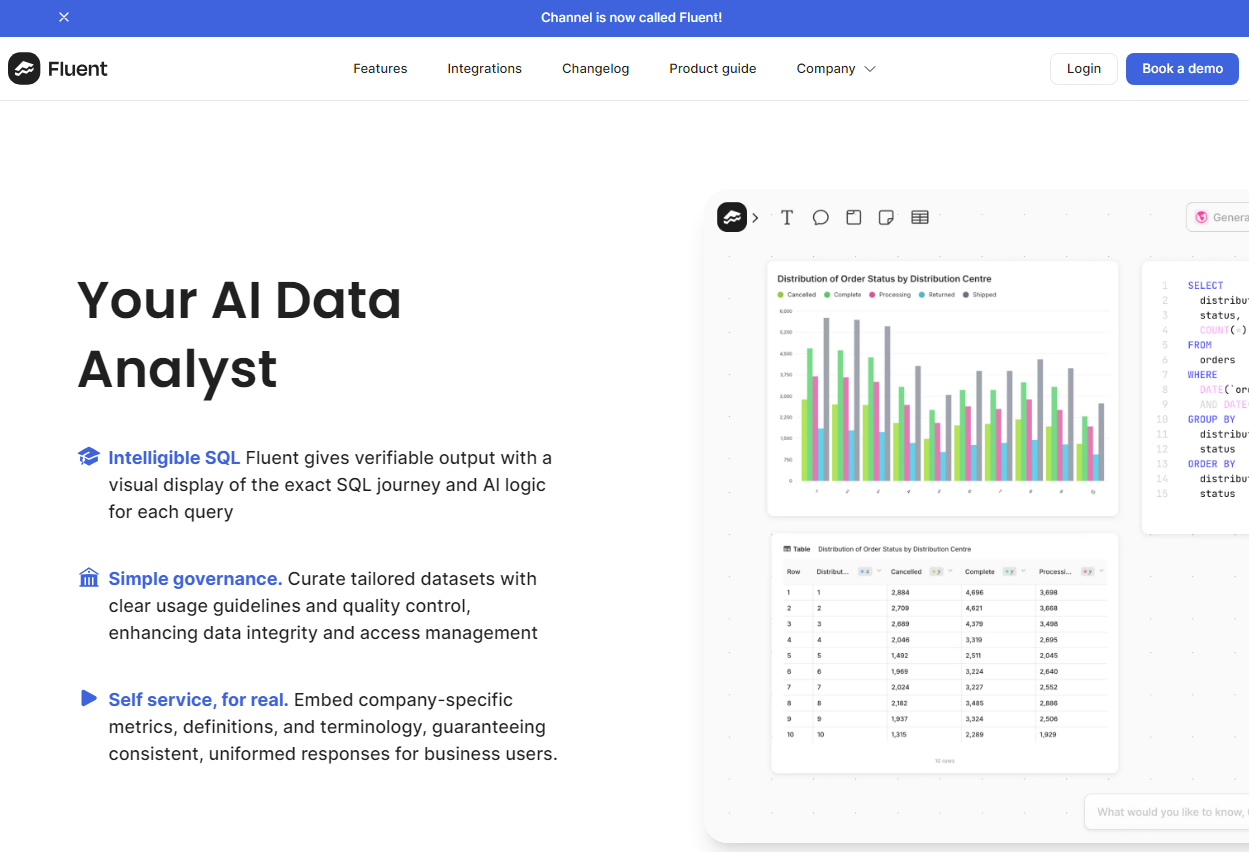The width and height of the screenshot is (1249, 852).
Task: Navigate to the Product guide
Action: point(713,69)
